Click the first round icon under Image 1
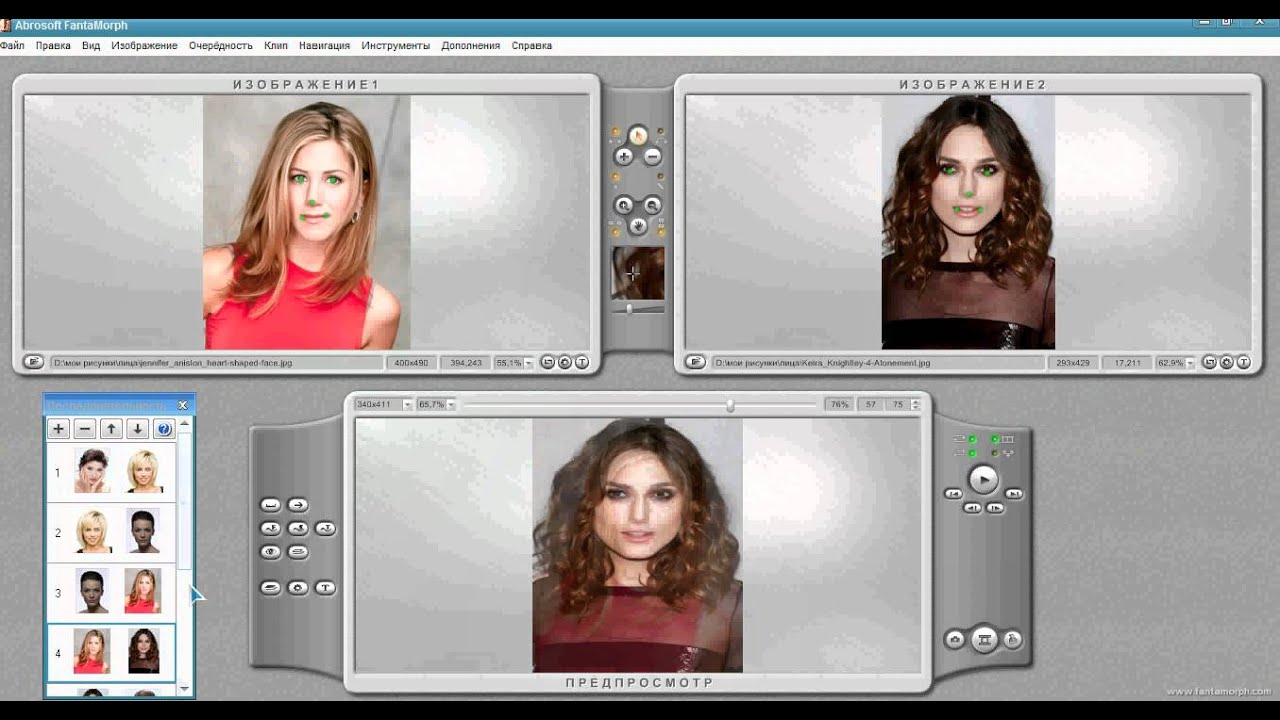The width and height of the screenshot is (1280, 720). (548, 362)
